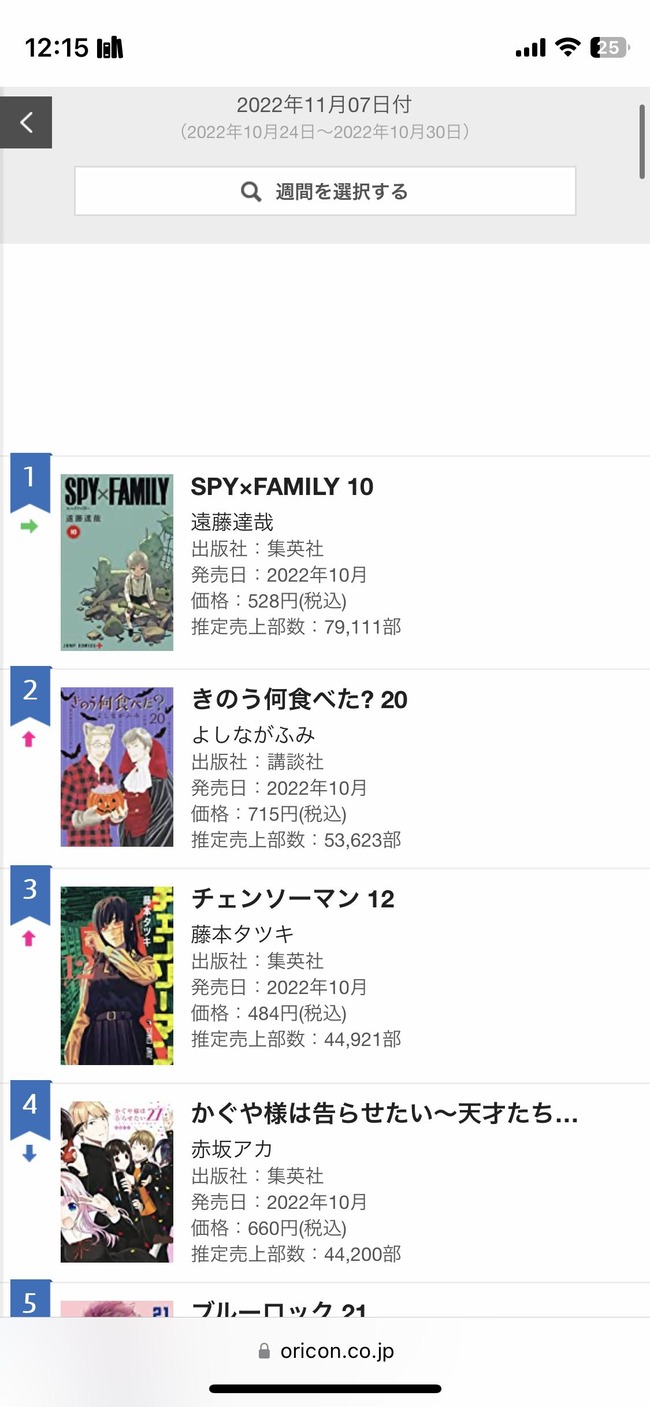Click the magnifier icon in week selector
The height and width of the screenshot is (1407, 650).
[x=251, y=191]
